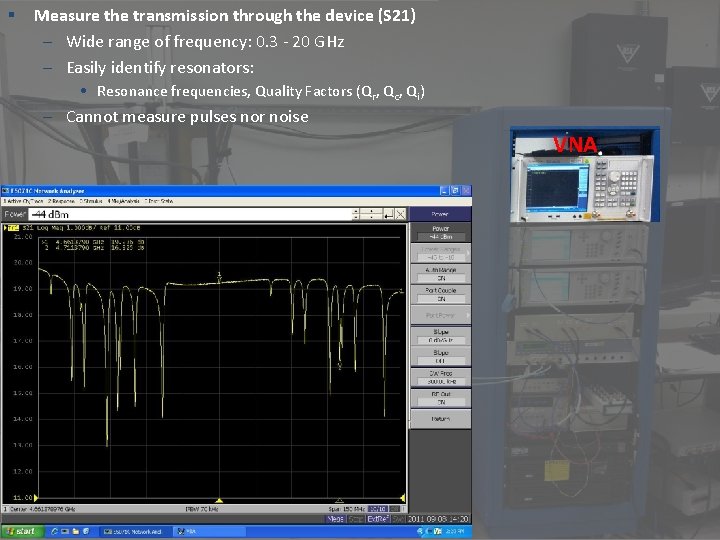720x540 pixels.
Task: Expand the Port Power softkey submenu
Action: (440, 315)
